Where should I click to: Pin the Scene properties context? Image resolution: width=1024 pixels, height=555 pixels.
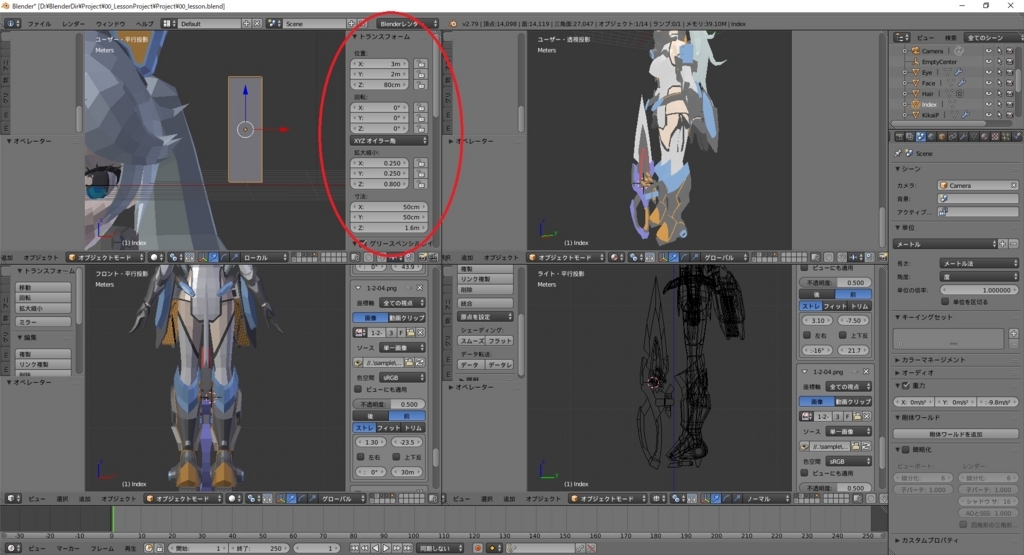tap(898, 153)
